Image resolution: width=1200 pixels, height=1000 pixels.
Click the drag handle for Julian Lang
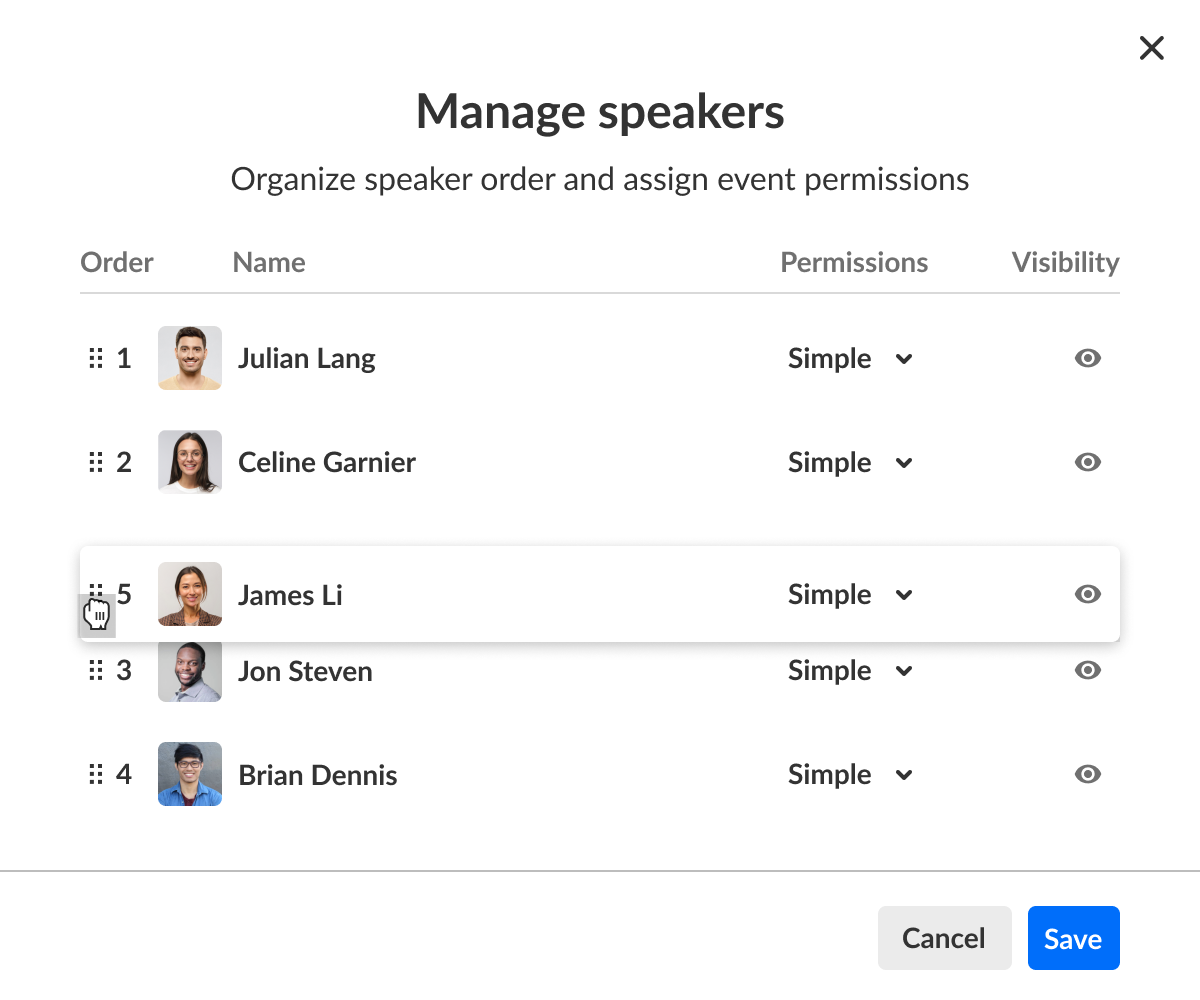pos(96,358)
